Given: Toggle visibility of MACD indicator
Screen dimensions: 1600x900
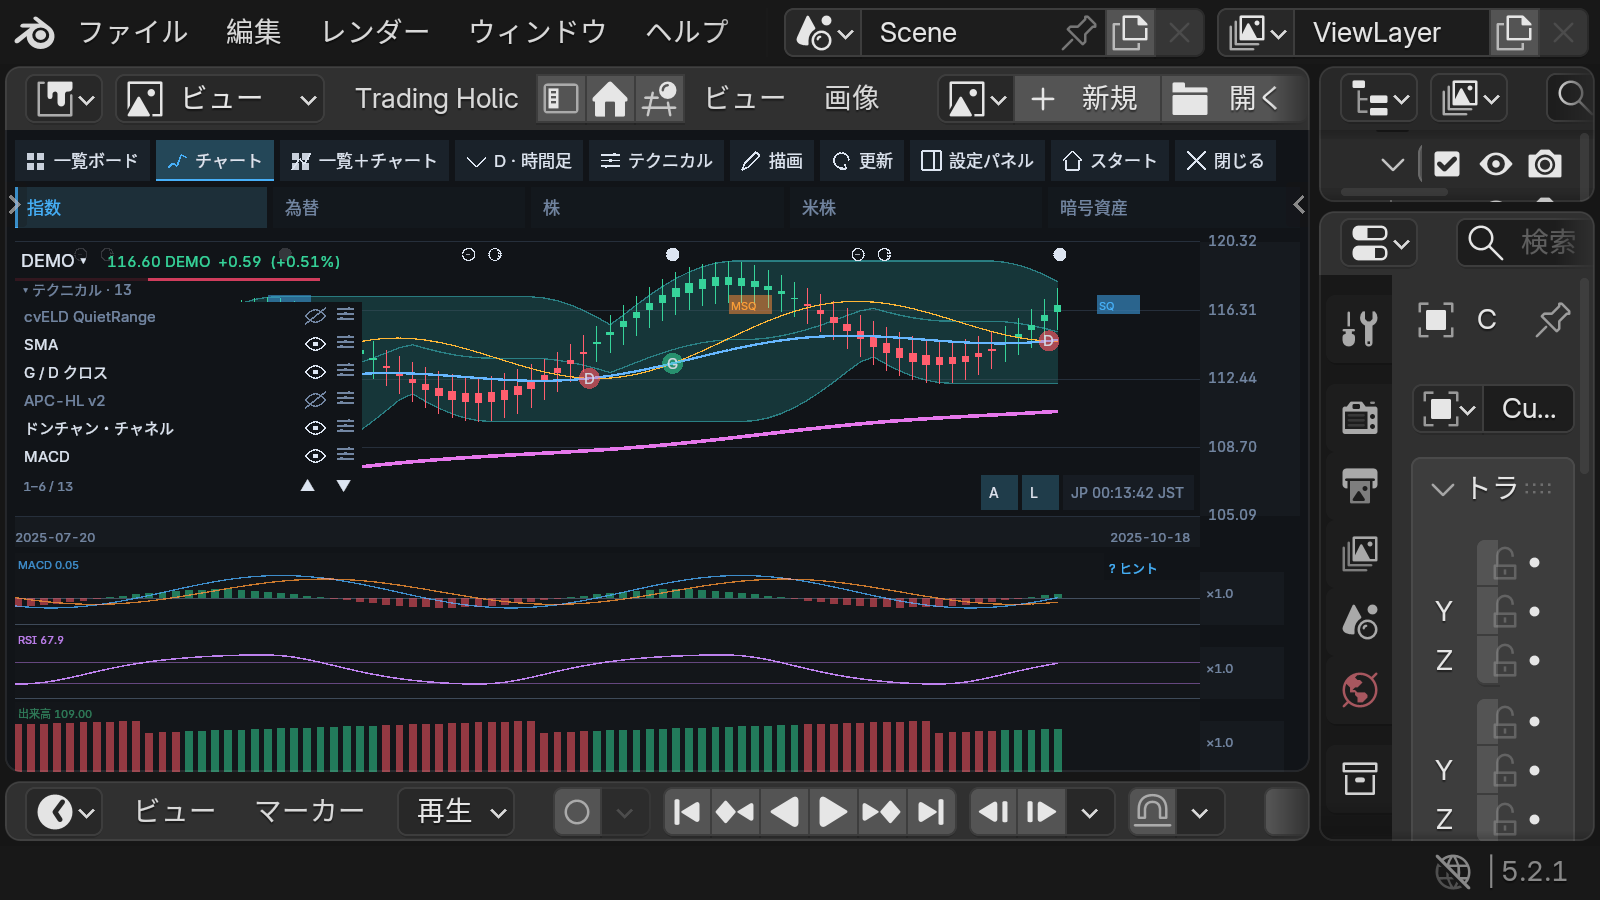Looking at the screenshot, I should [315, 456].
